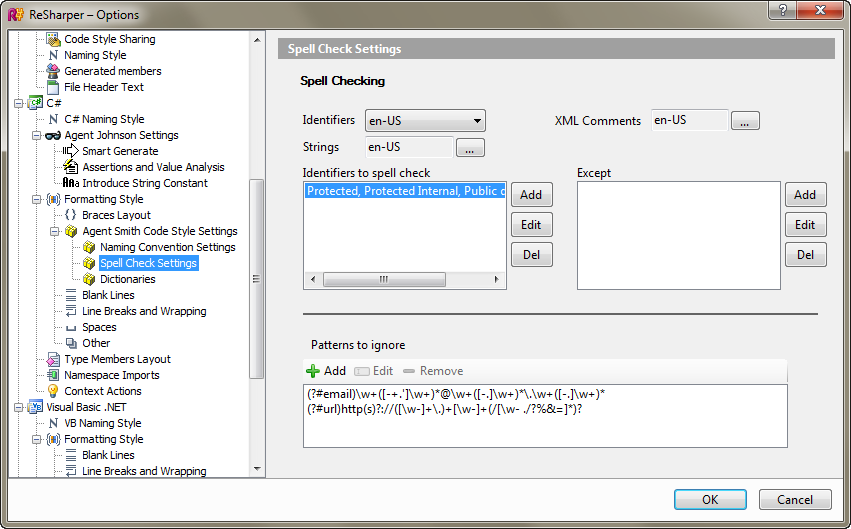
Task: Select Naming Convention Settings tree item
Action: 168,247
